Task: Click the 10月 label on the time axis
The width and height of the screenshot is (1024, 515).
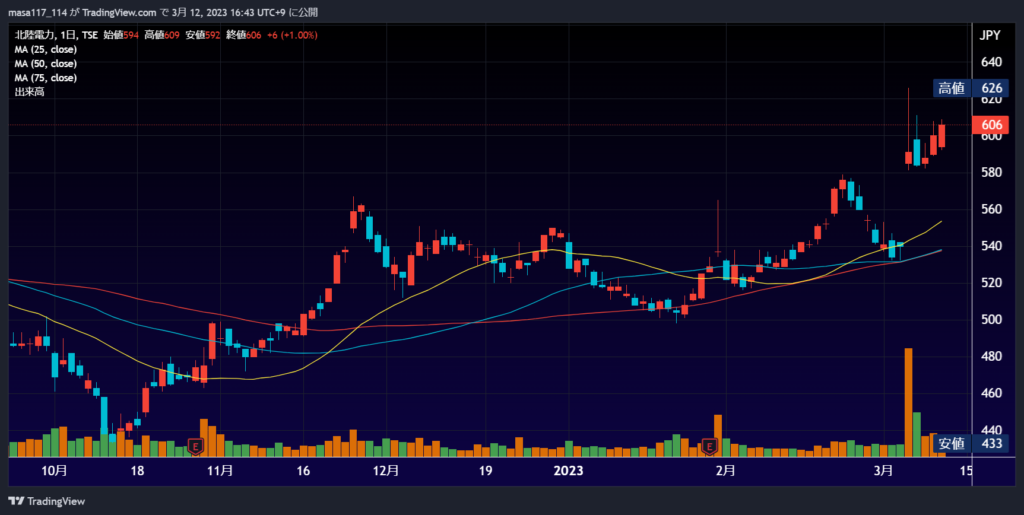Action: click(55, 470)
